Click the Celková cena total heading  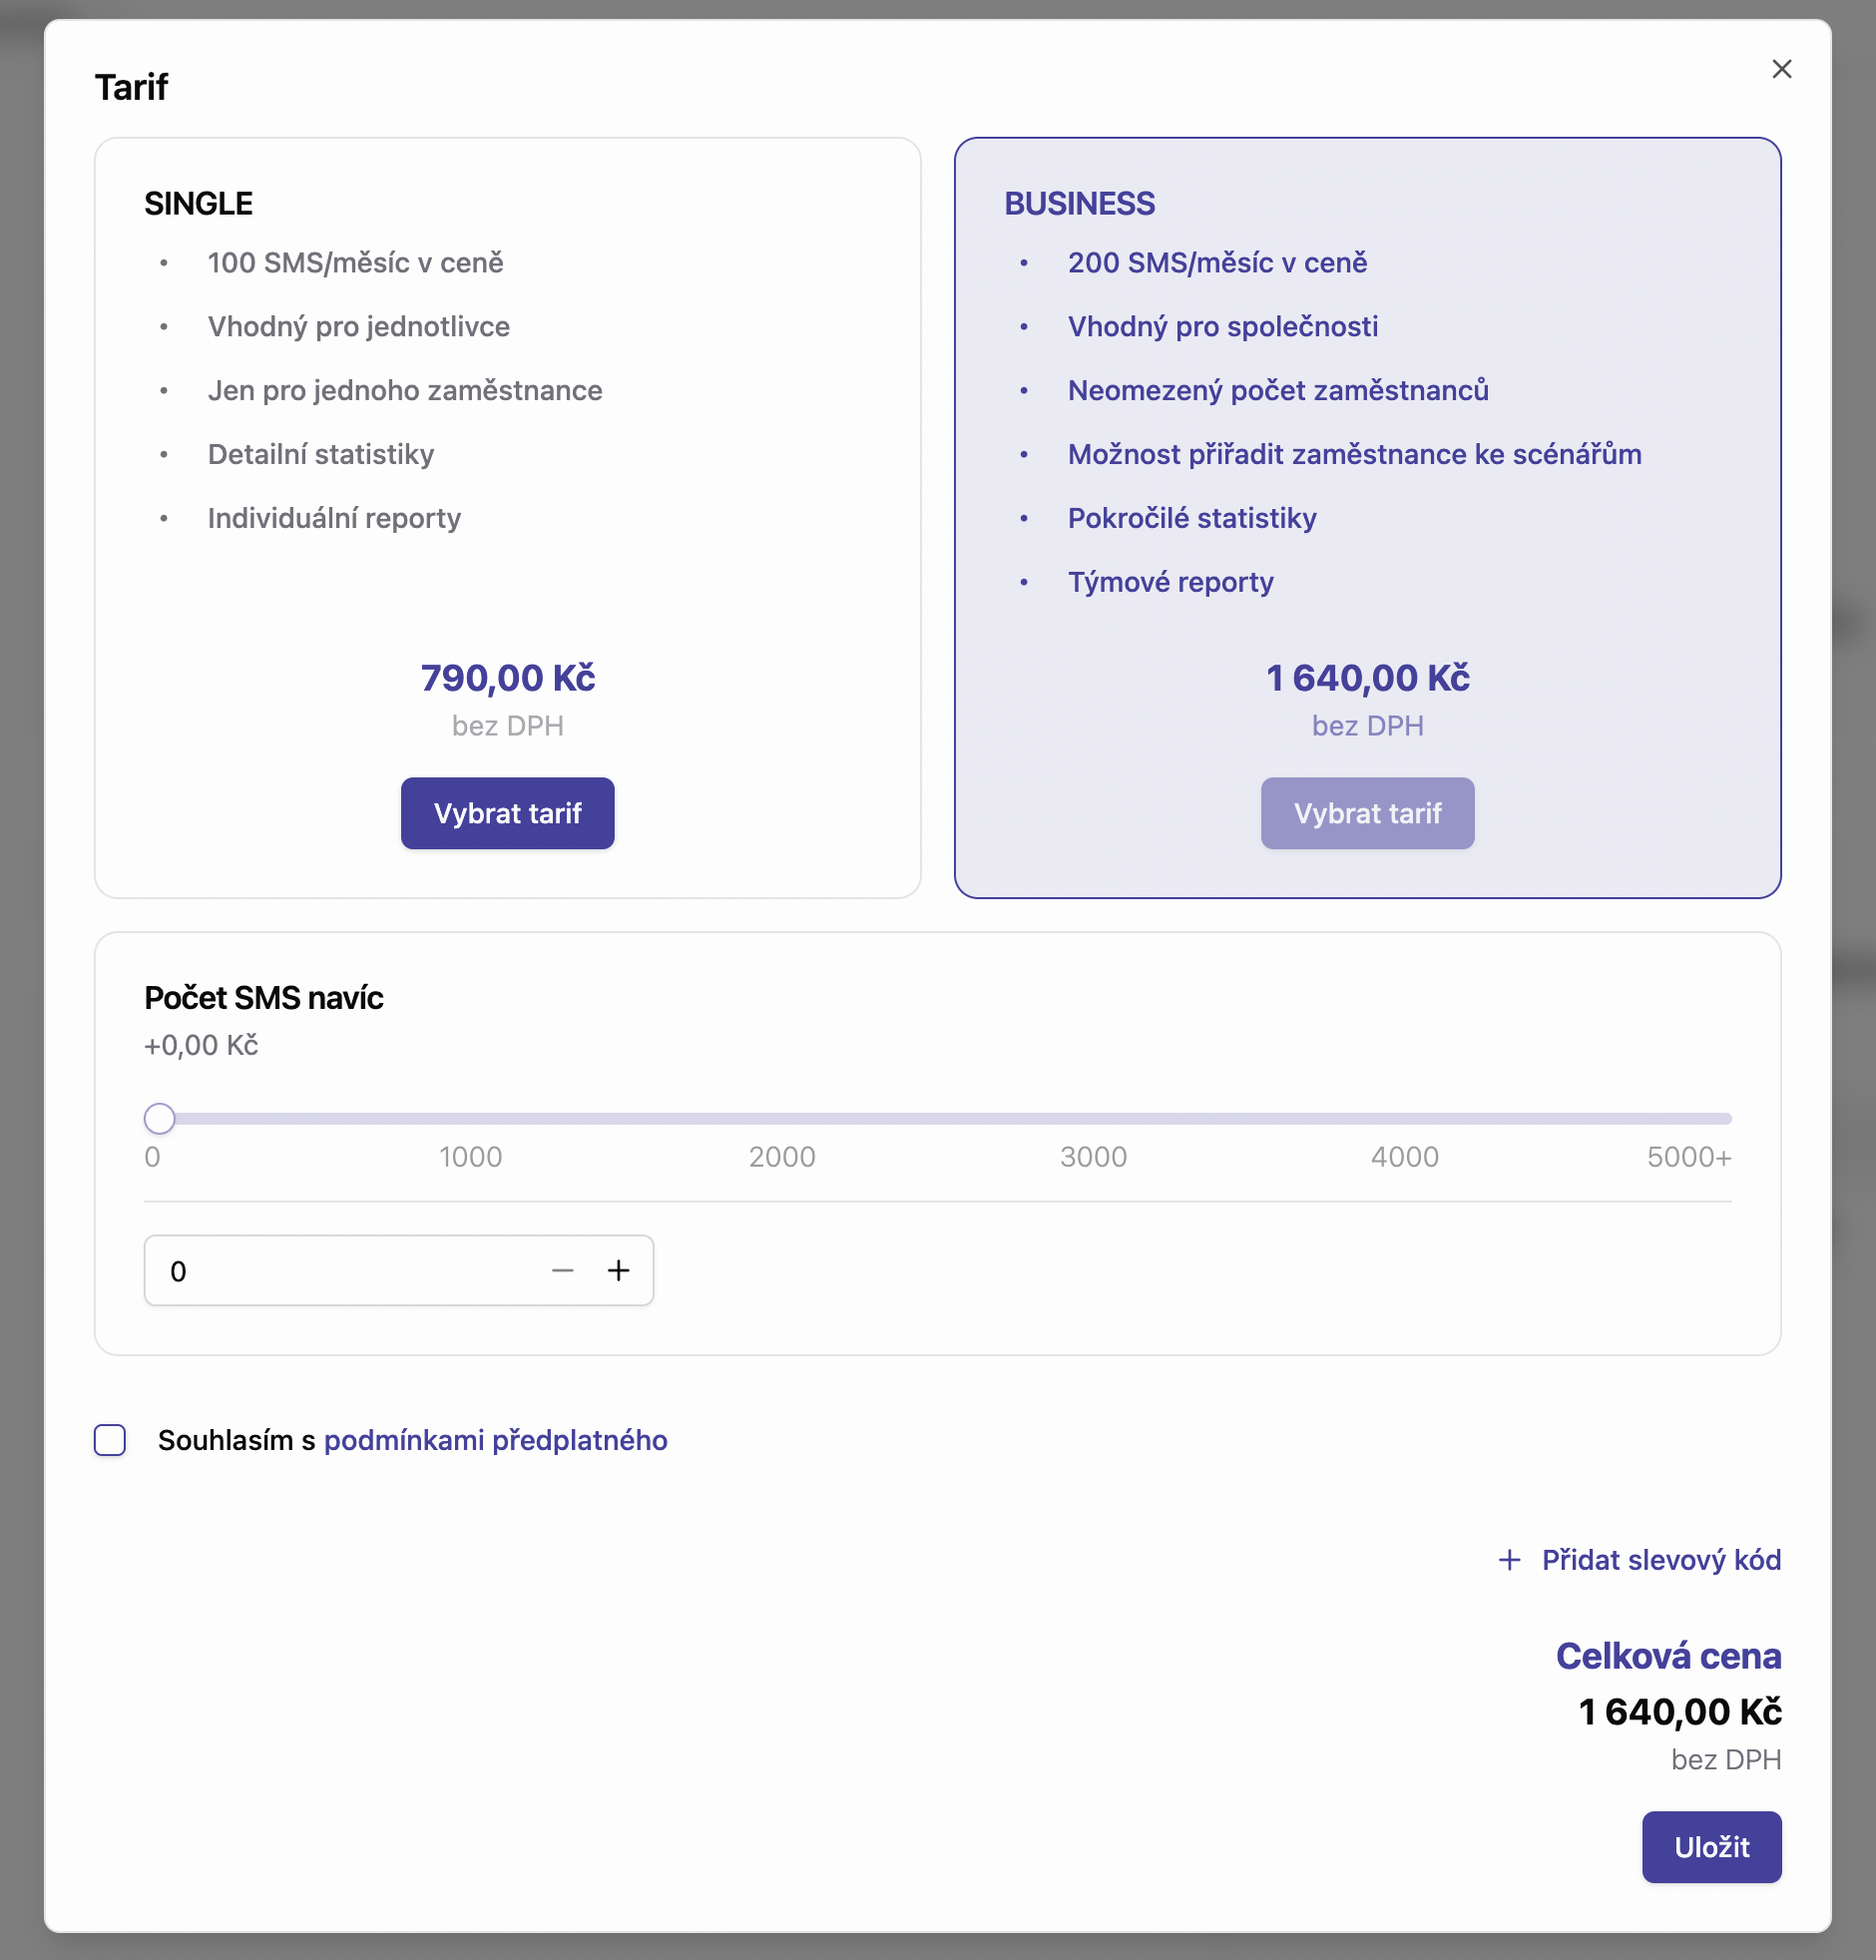point(1668,1656)
